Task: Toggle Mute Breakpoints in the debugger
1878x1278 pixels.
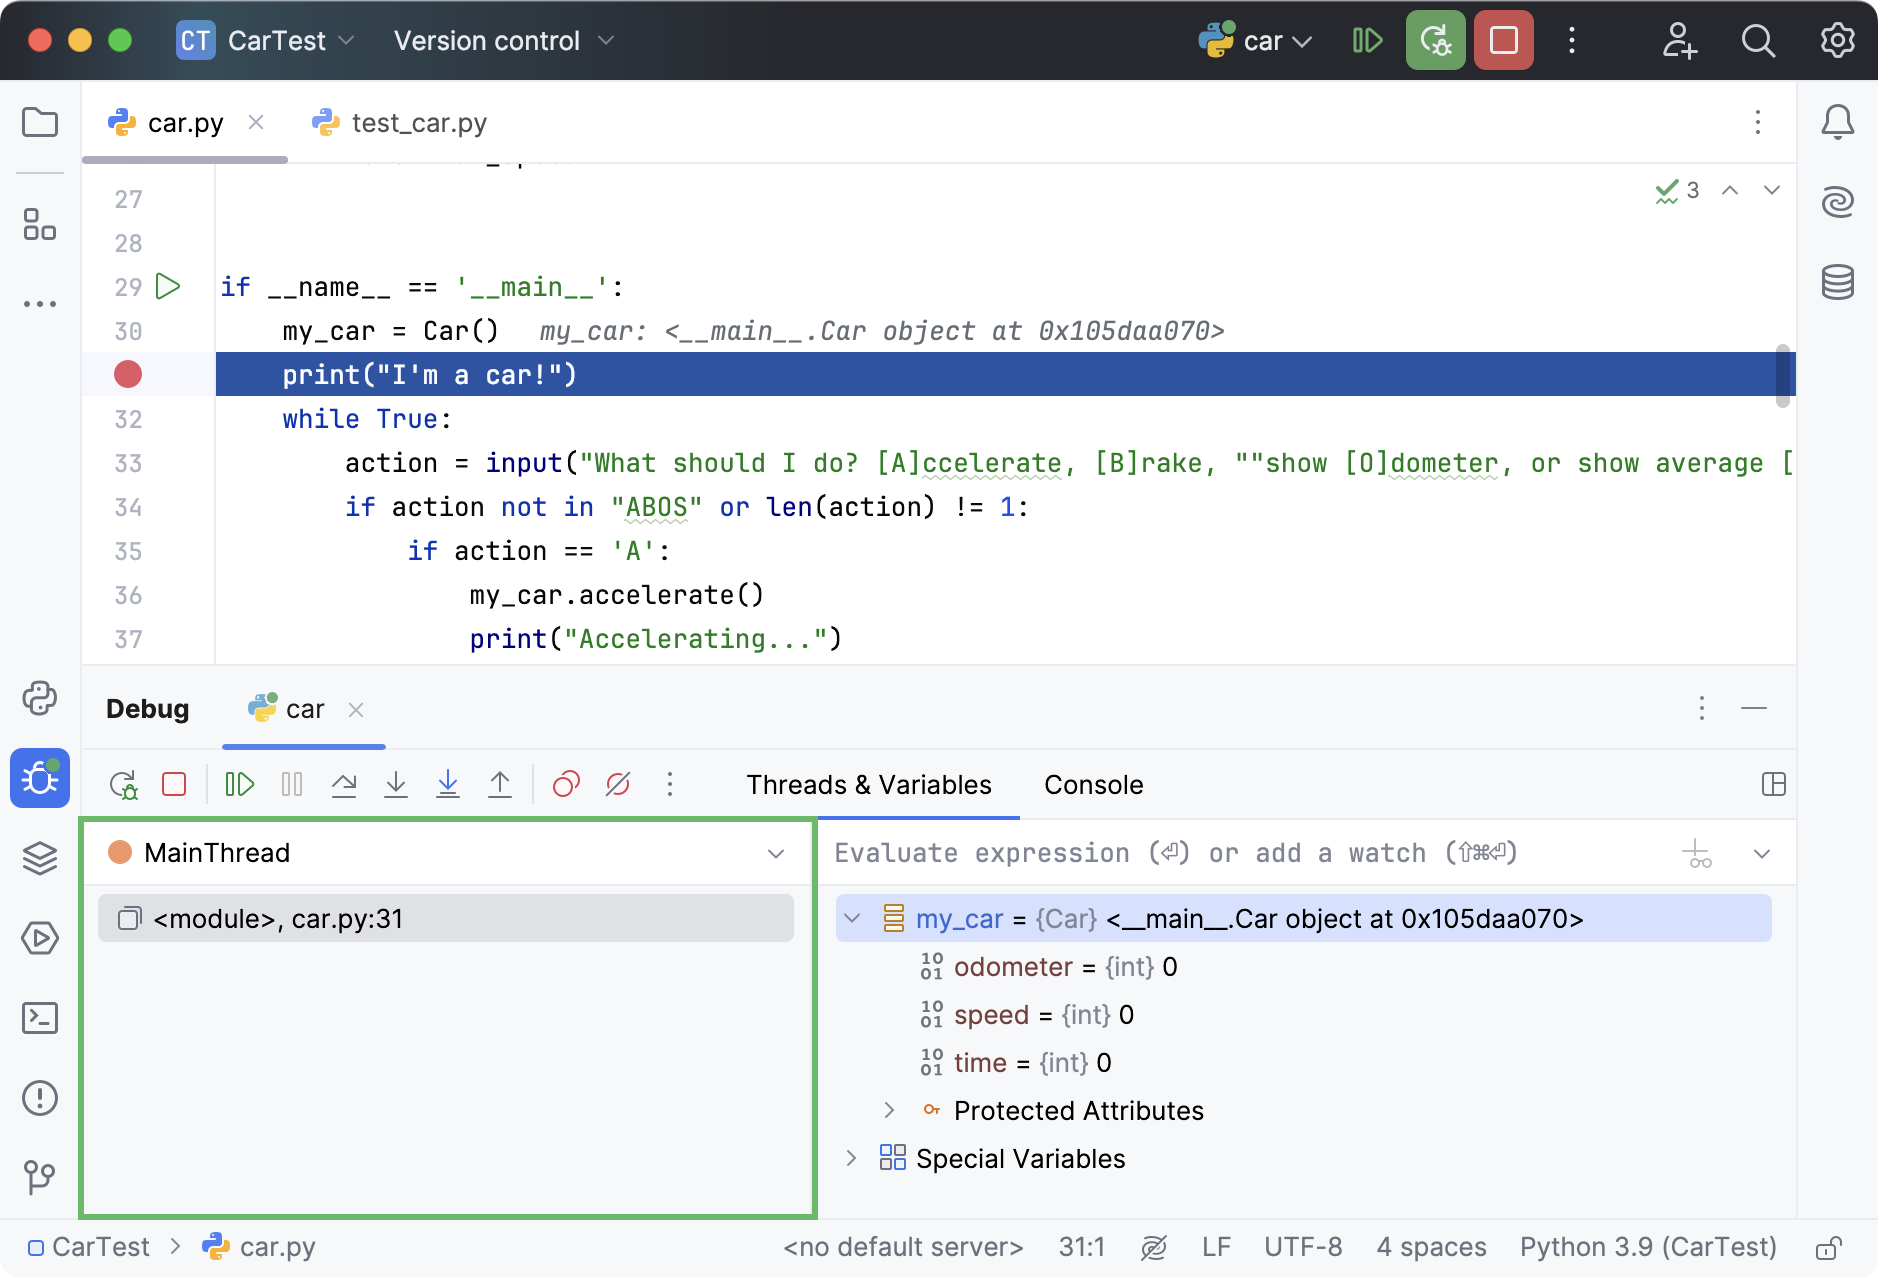Action: point(617,784)
